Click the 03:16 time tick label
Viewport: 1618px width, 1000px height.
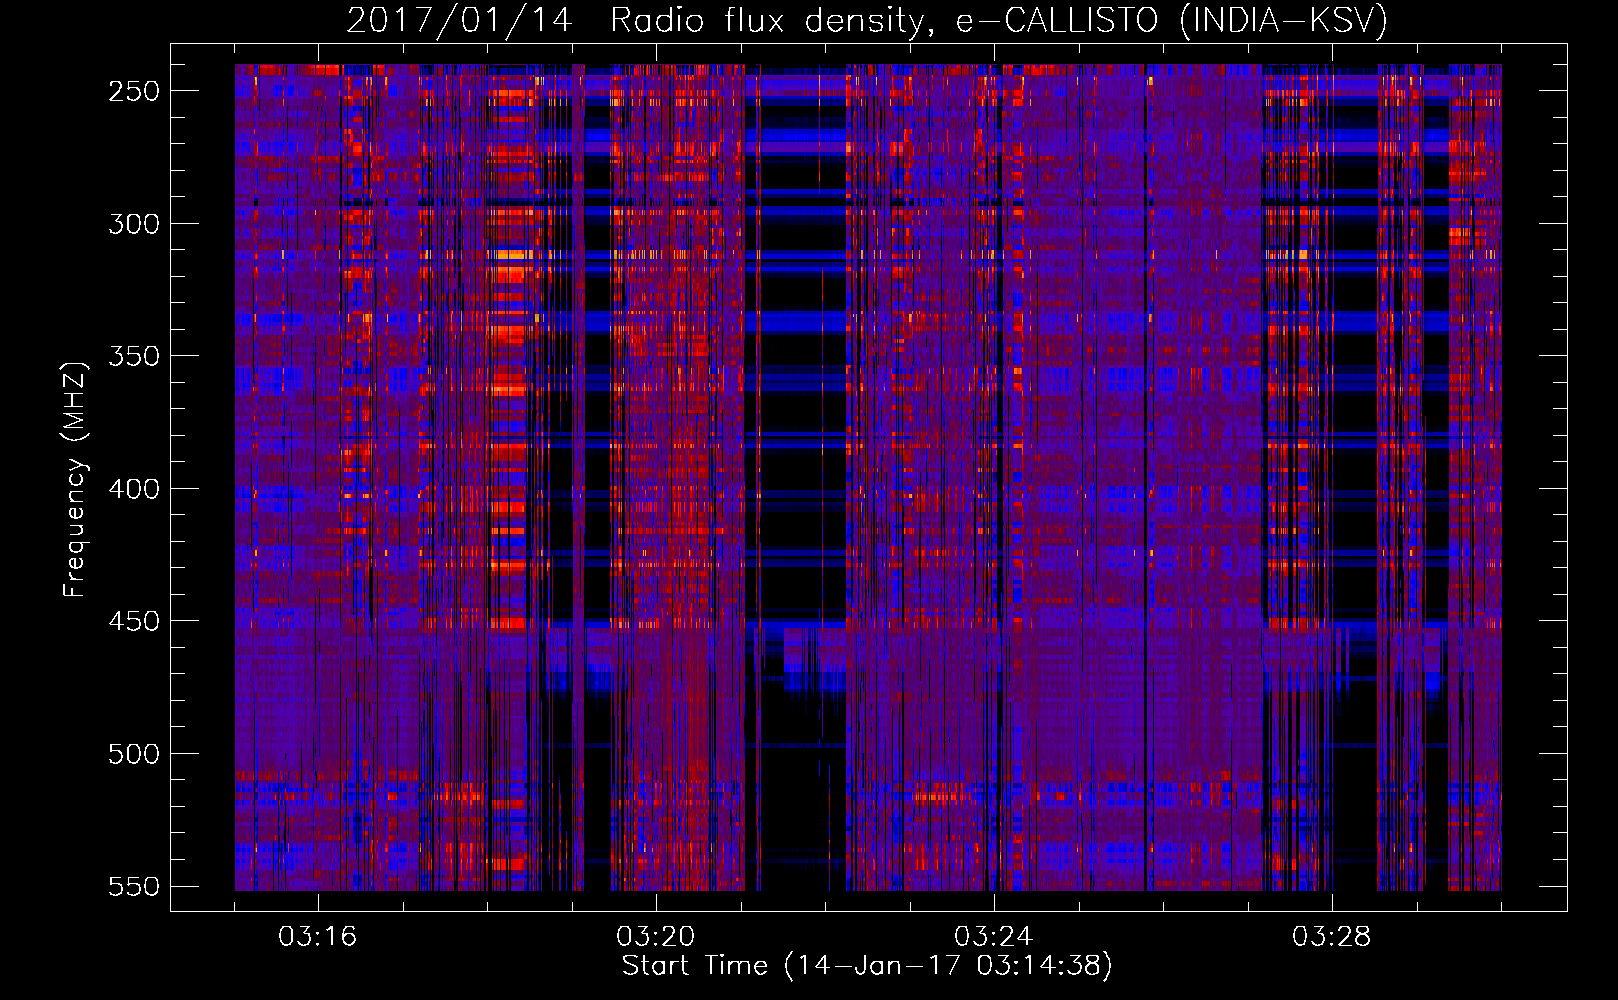(318, 937)
